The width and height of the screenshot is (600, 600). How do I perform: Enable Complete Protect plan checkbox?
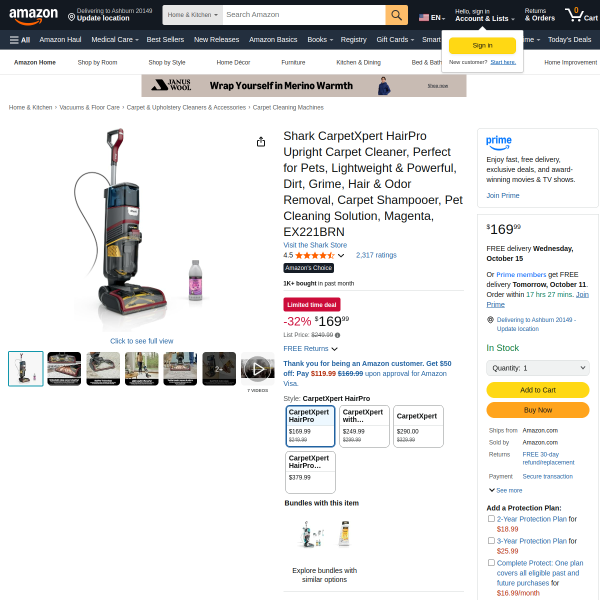coord(491,562)
